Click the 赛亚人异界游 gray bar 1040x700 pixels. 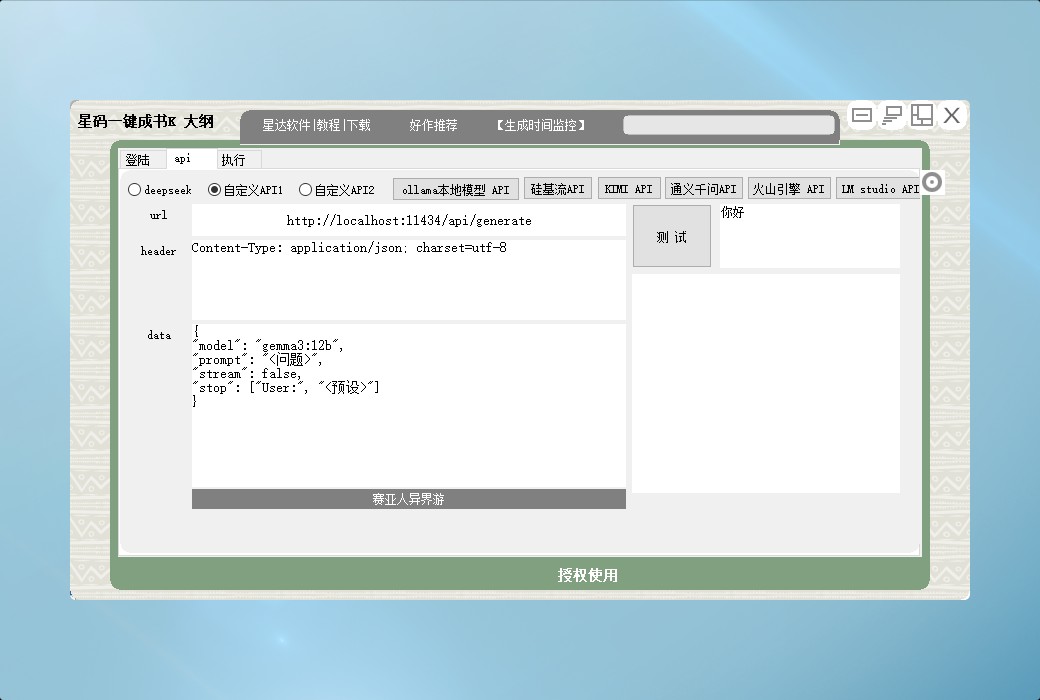pyautogui.click(x=408, y=499)
